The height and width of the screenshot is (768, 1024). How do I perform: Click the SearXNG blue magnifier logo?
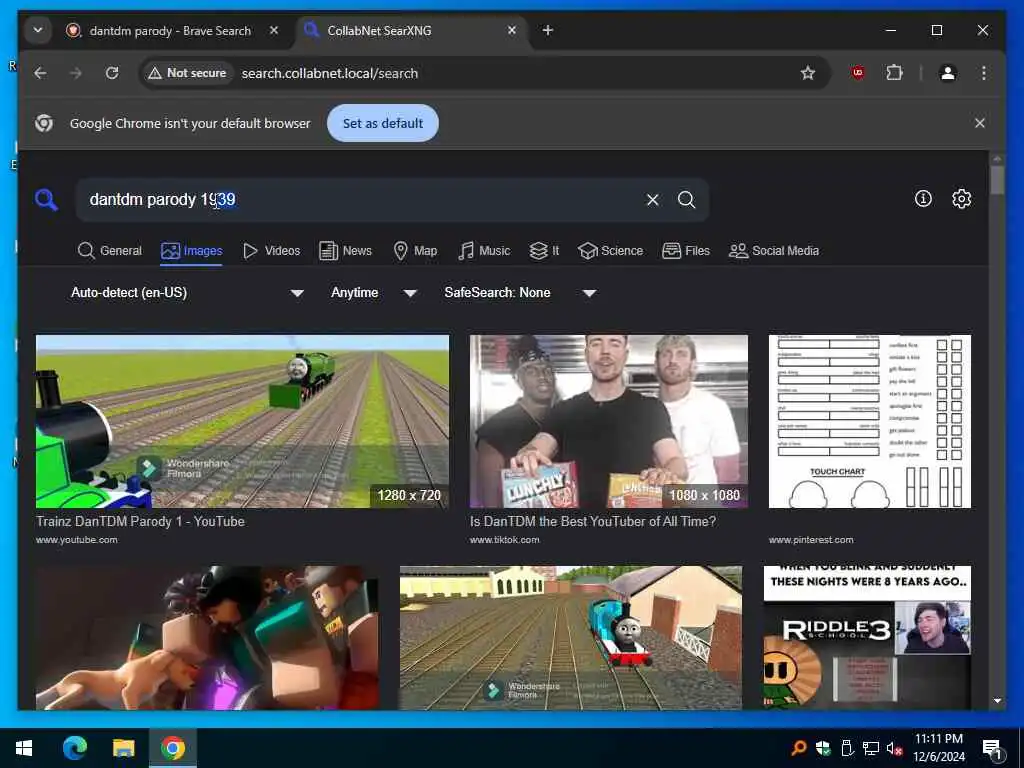tap(46, 199)
